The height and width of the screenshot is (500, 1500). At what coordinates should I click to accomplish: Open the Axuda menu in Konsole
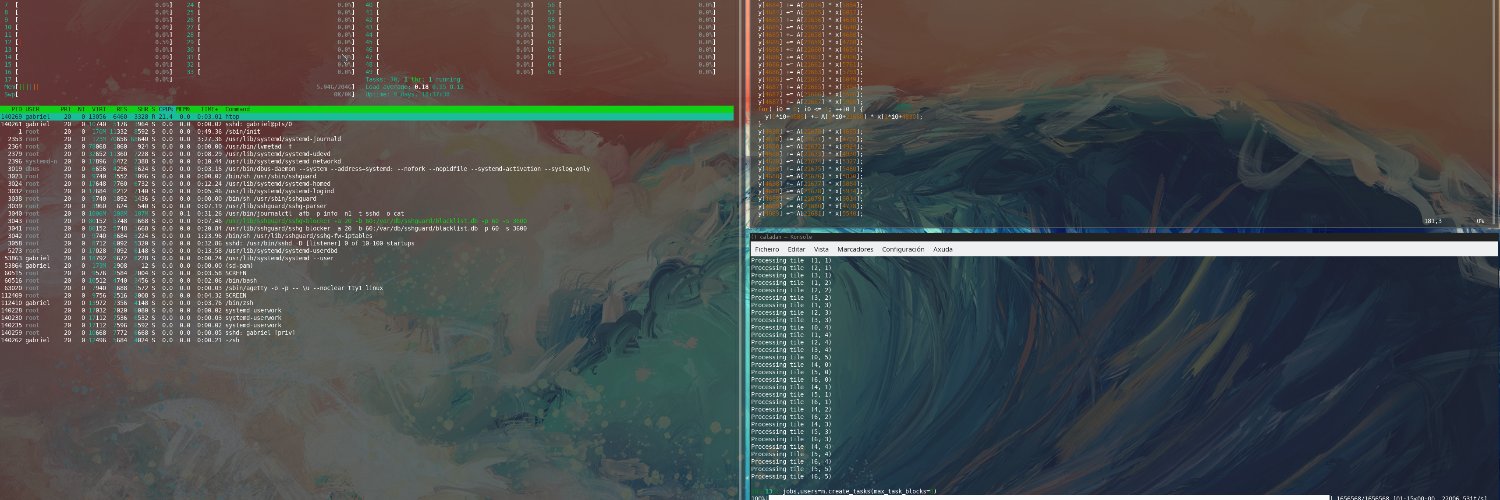coord(943,249)
